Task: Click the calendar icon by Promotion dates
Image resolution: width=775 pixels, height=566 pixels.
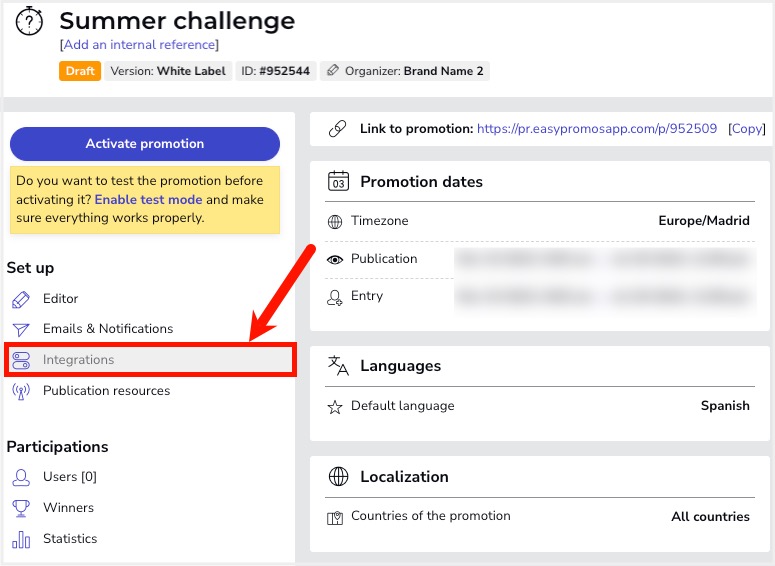Action: click(x=339, y=181)
